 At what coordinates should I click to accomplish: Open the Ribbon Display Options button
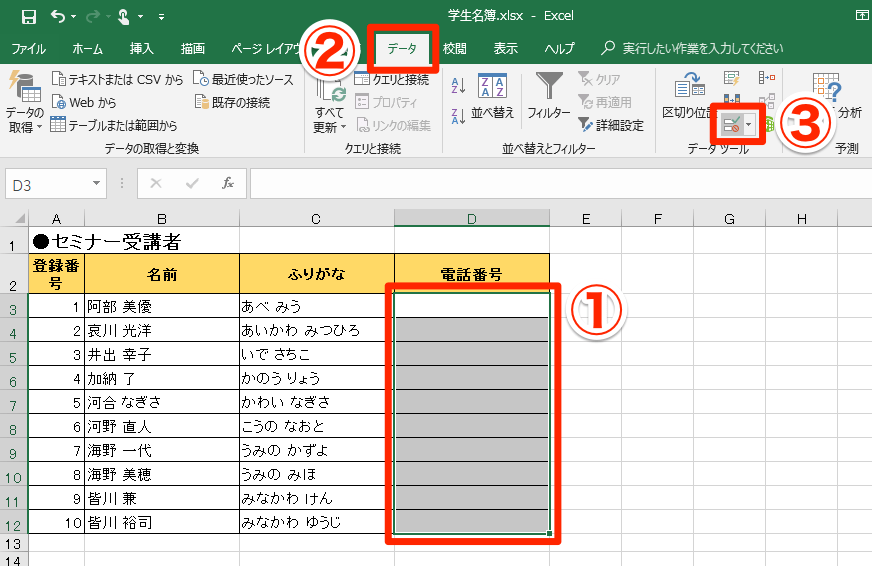862,16
